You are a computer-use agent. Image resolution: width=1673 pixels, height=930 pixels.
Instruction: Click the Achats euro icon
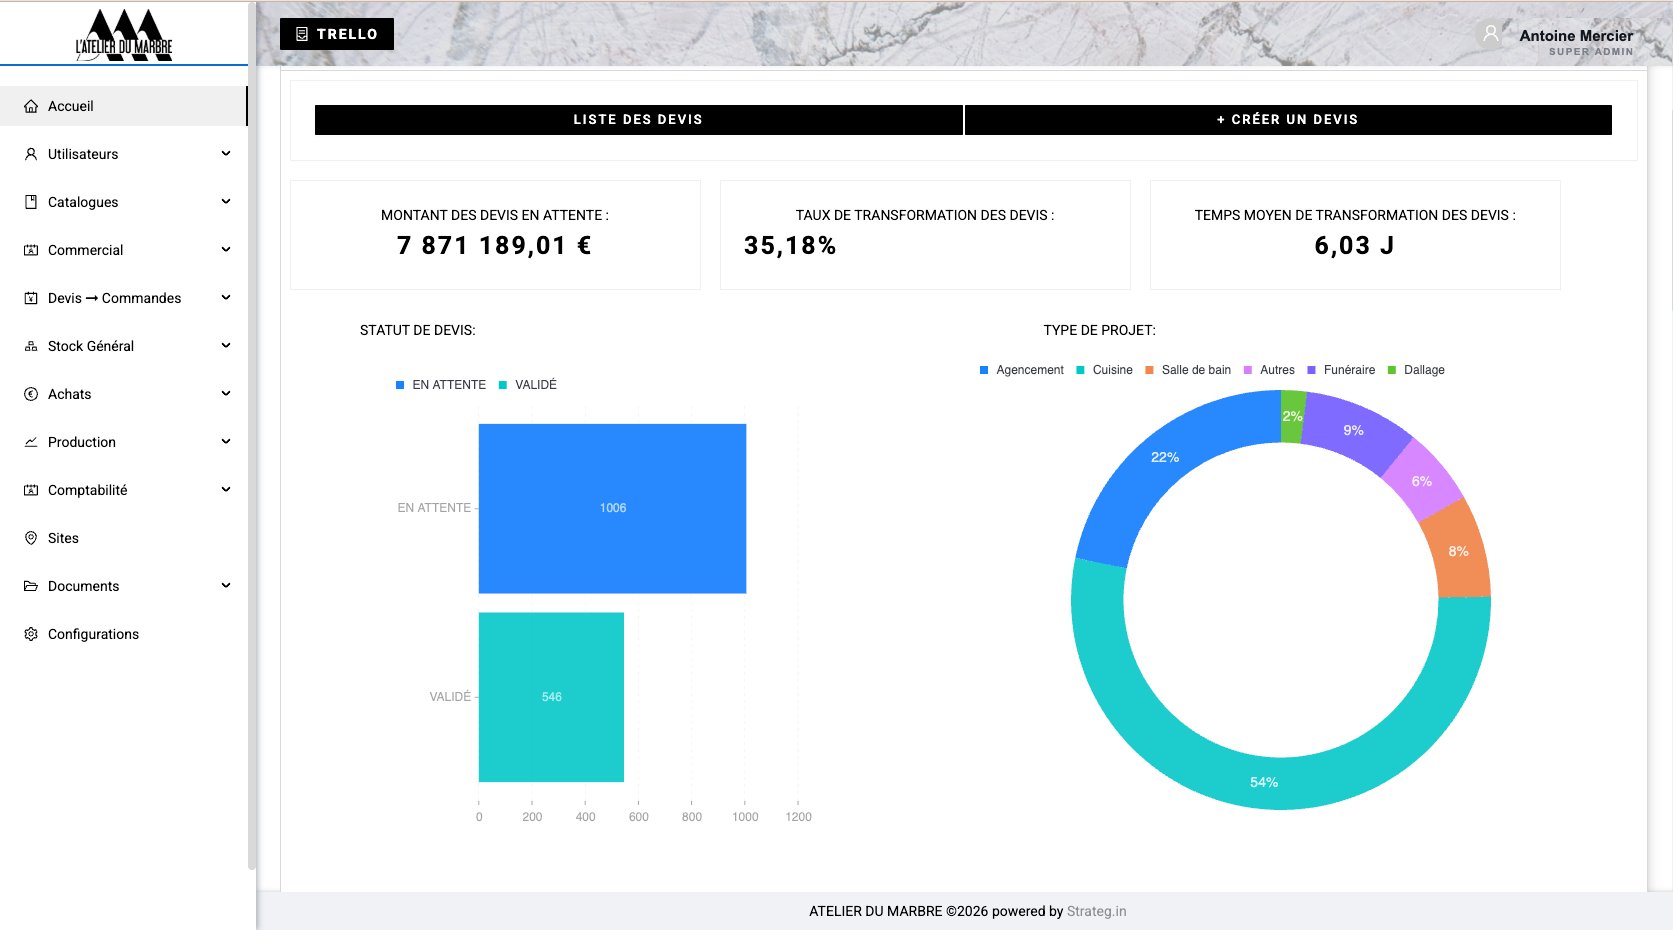click(31, 394)
